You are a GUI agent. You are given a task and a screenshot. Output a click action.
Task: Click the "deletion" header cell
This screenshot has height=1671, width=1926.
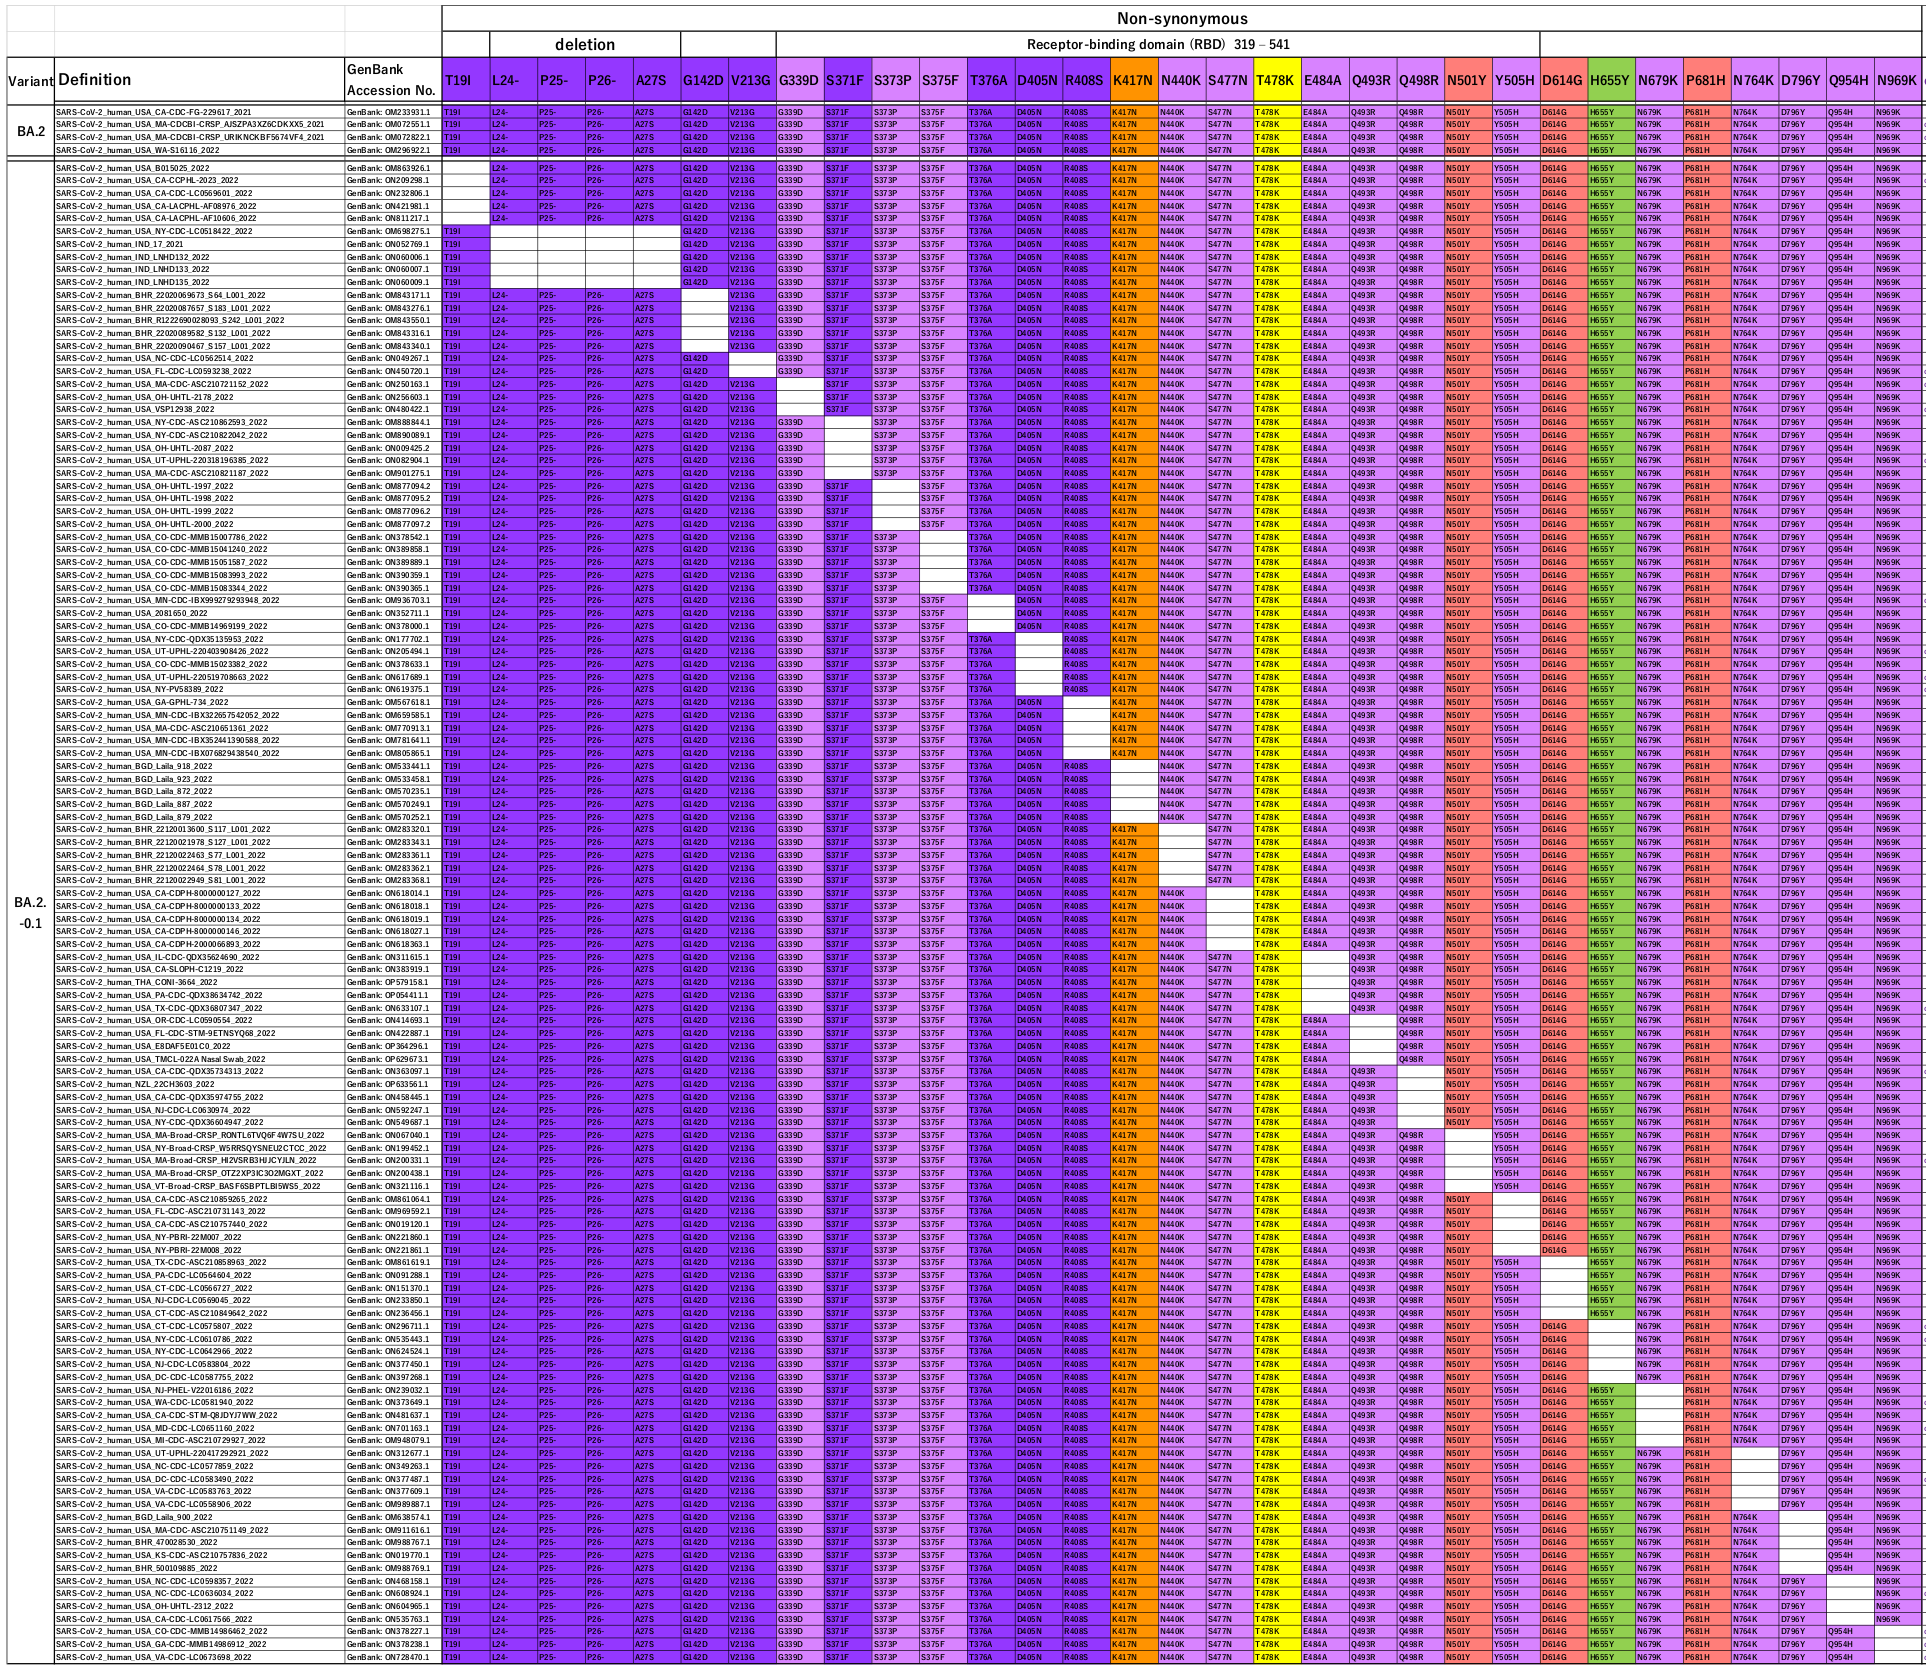(585, 45)
